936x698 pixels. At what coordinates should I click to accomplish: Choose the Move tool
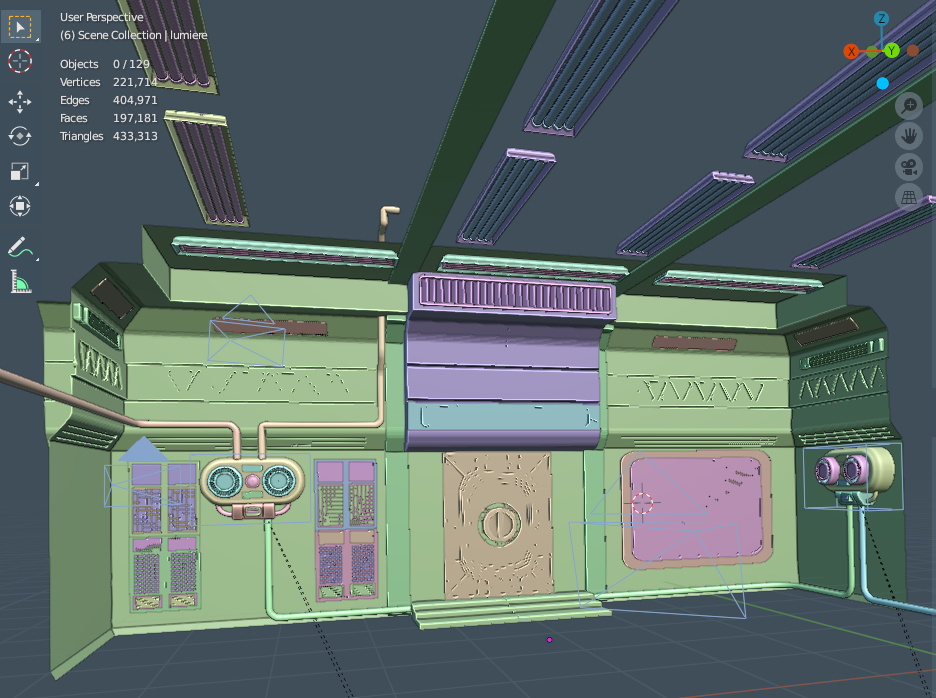[x=20, y=102]
